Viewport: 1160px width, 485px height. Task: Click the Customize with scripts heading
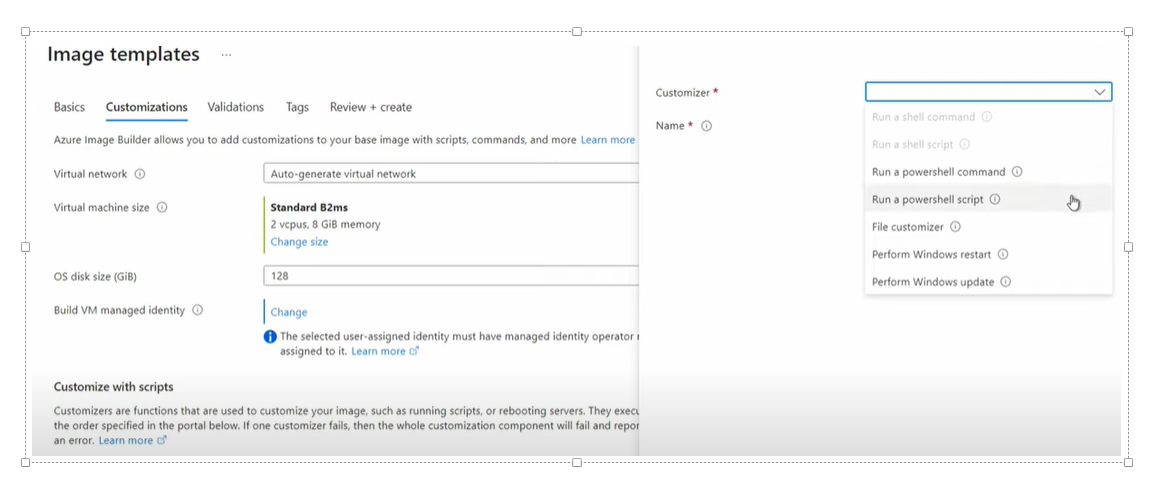[x=114, y=387]
